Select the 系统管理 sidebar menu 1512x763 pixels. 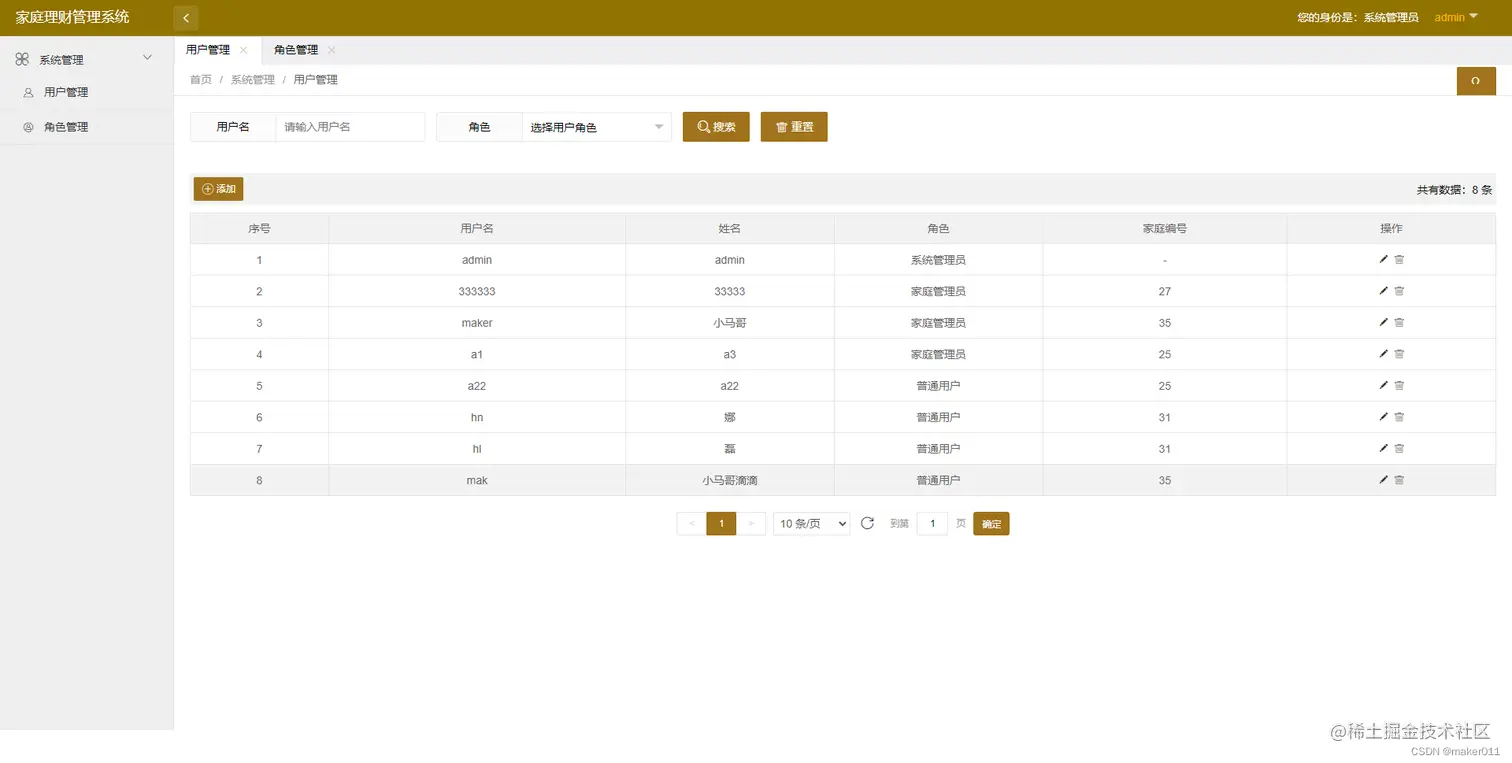tap(61, 60)
